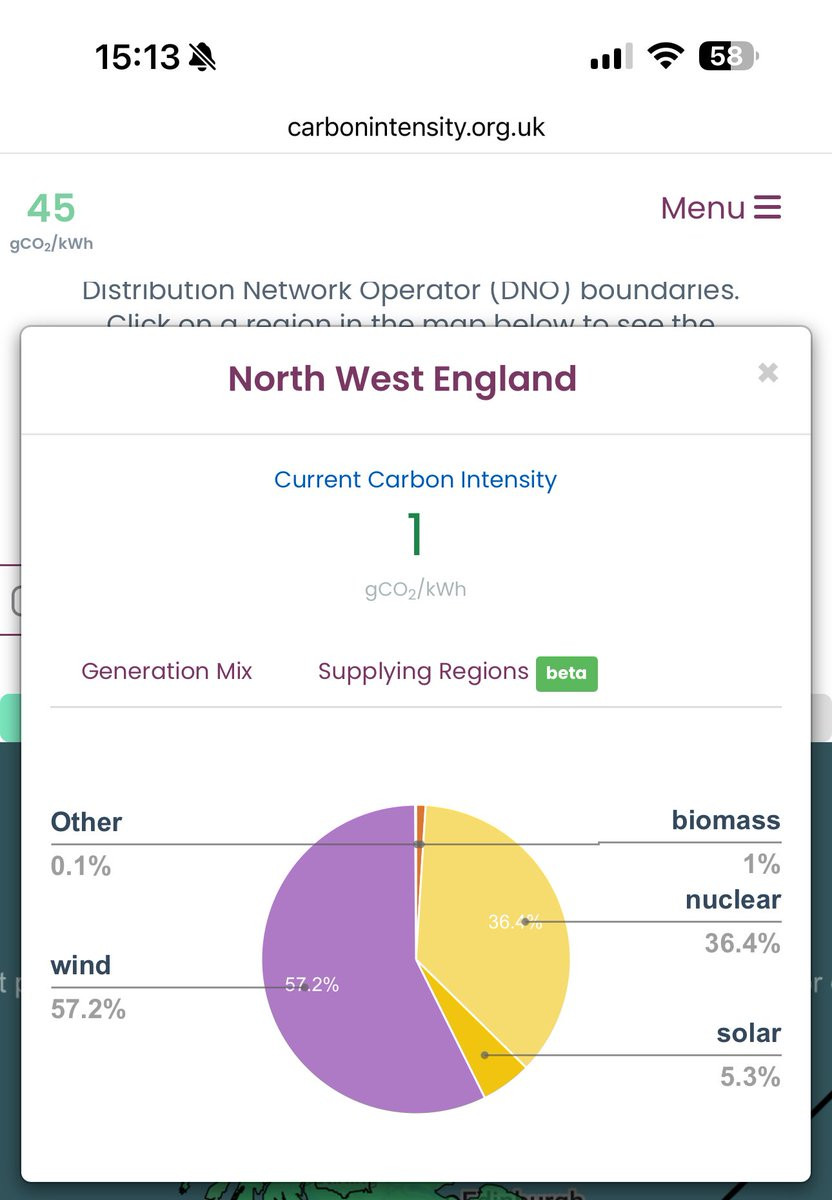
Task: Click the 45 gCO2/kWh national intensity indicator
Action: click(x=51, y=220)
